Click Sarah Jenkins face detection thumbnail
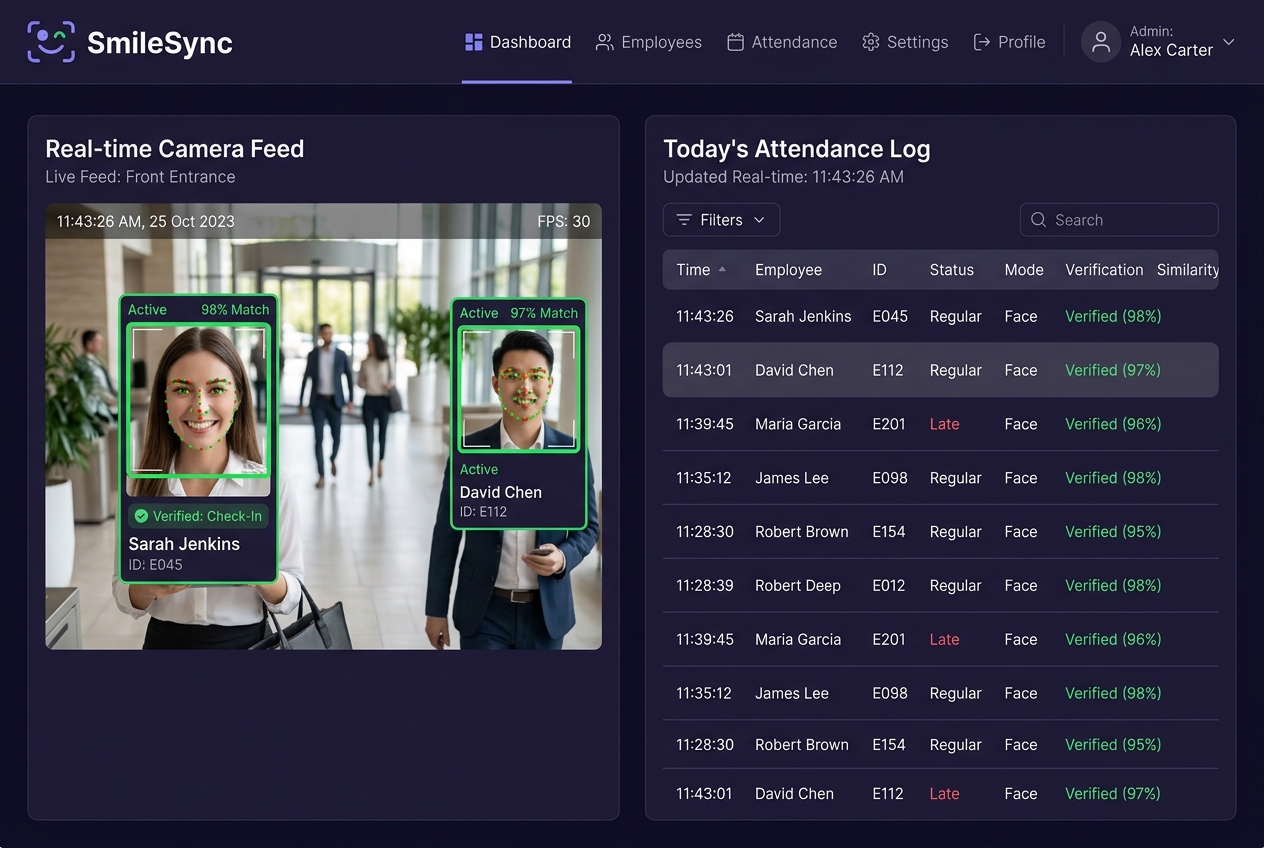 [198, 399]
